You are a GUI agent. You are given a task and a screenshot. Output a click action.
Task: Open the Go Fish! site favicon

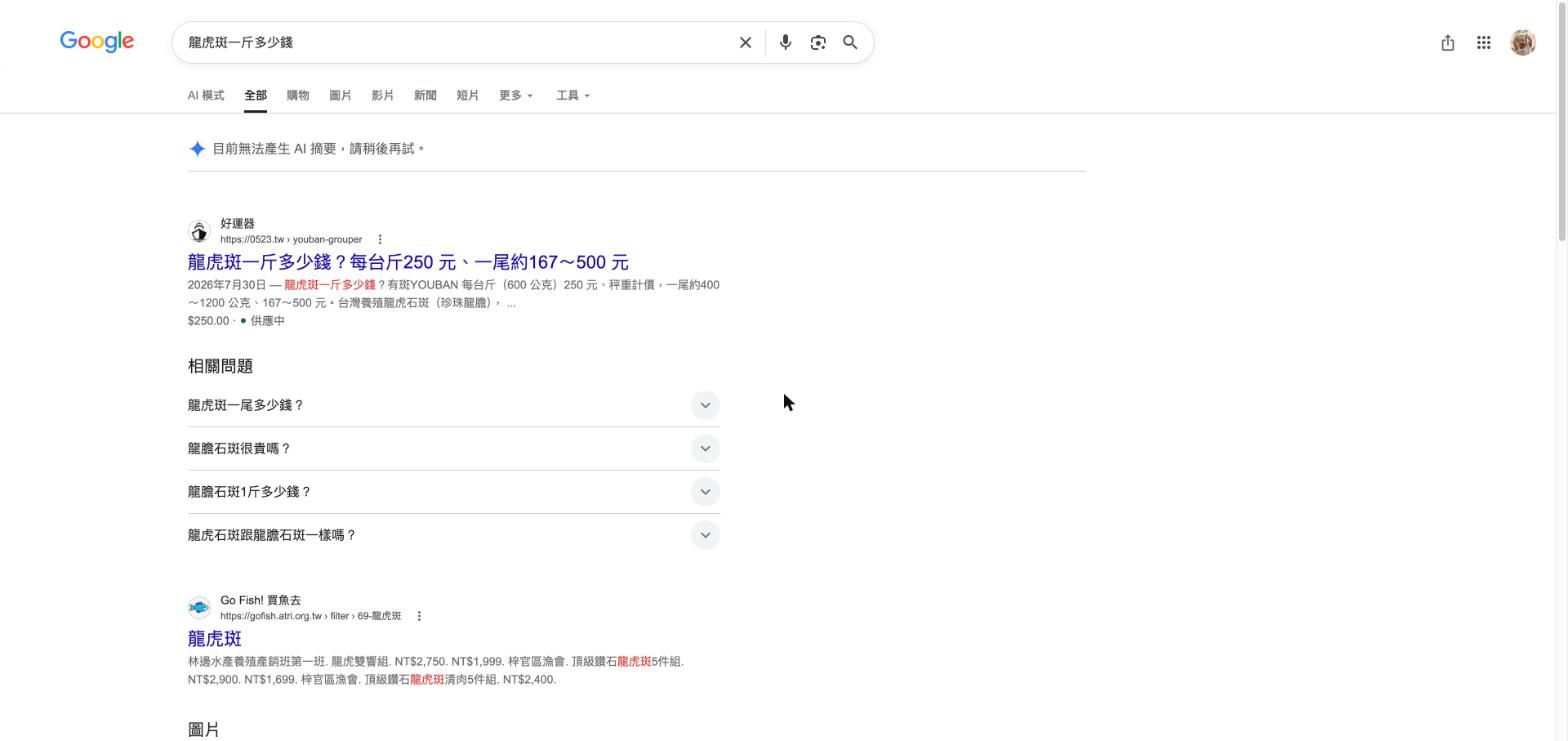coord(199,608)
